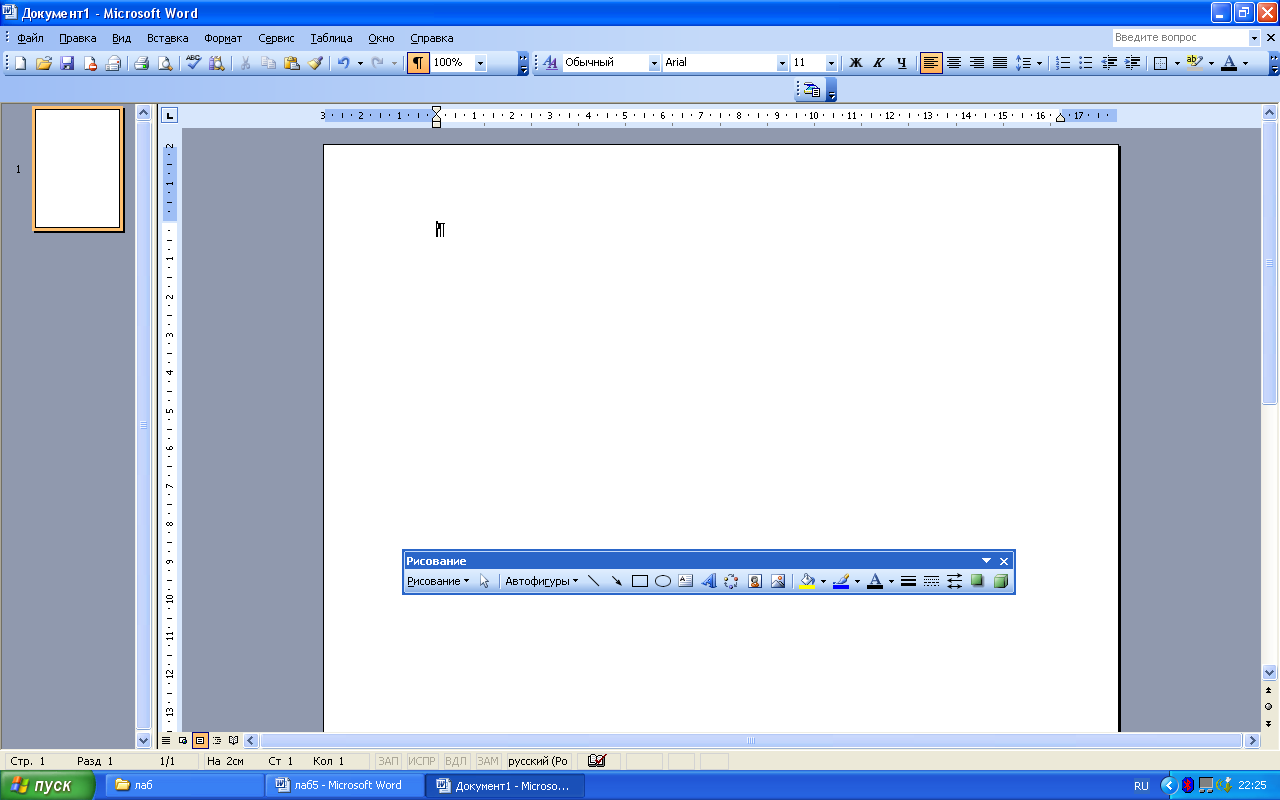Select the Oval drawing tool
The image size is (1280, 800).
(x=663, y=581)
